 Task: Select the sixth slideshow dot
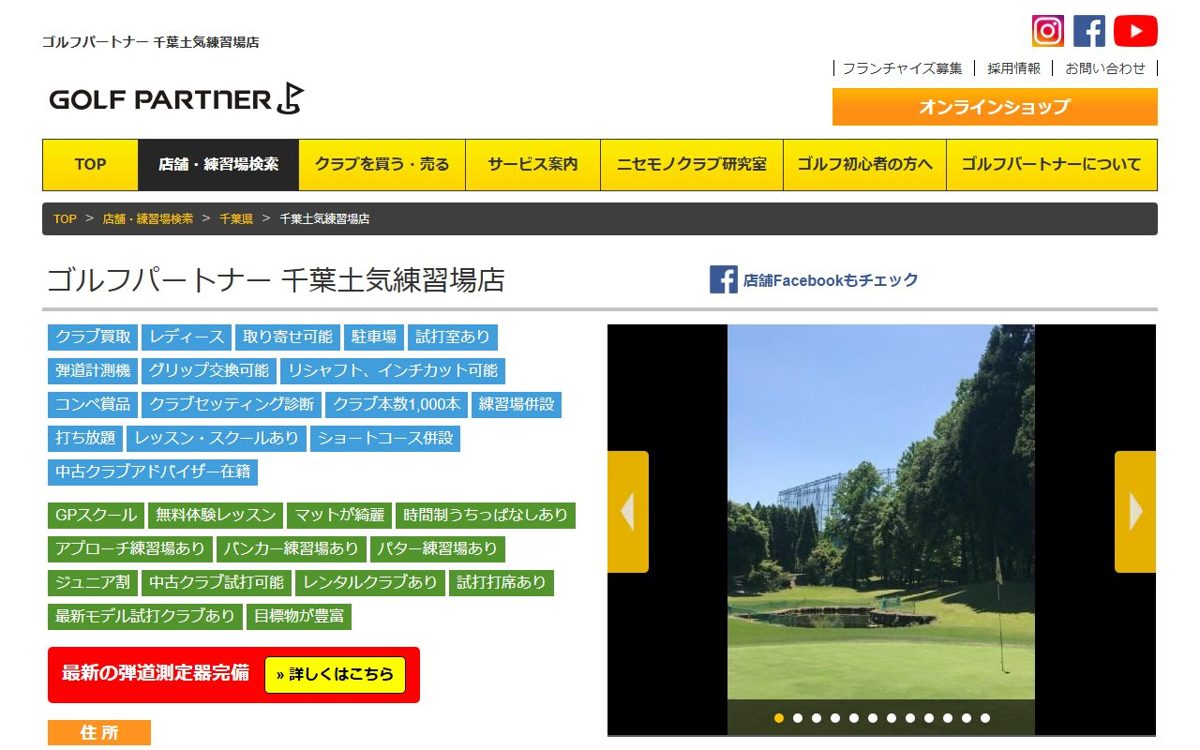pos(873,718)
